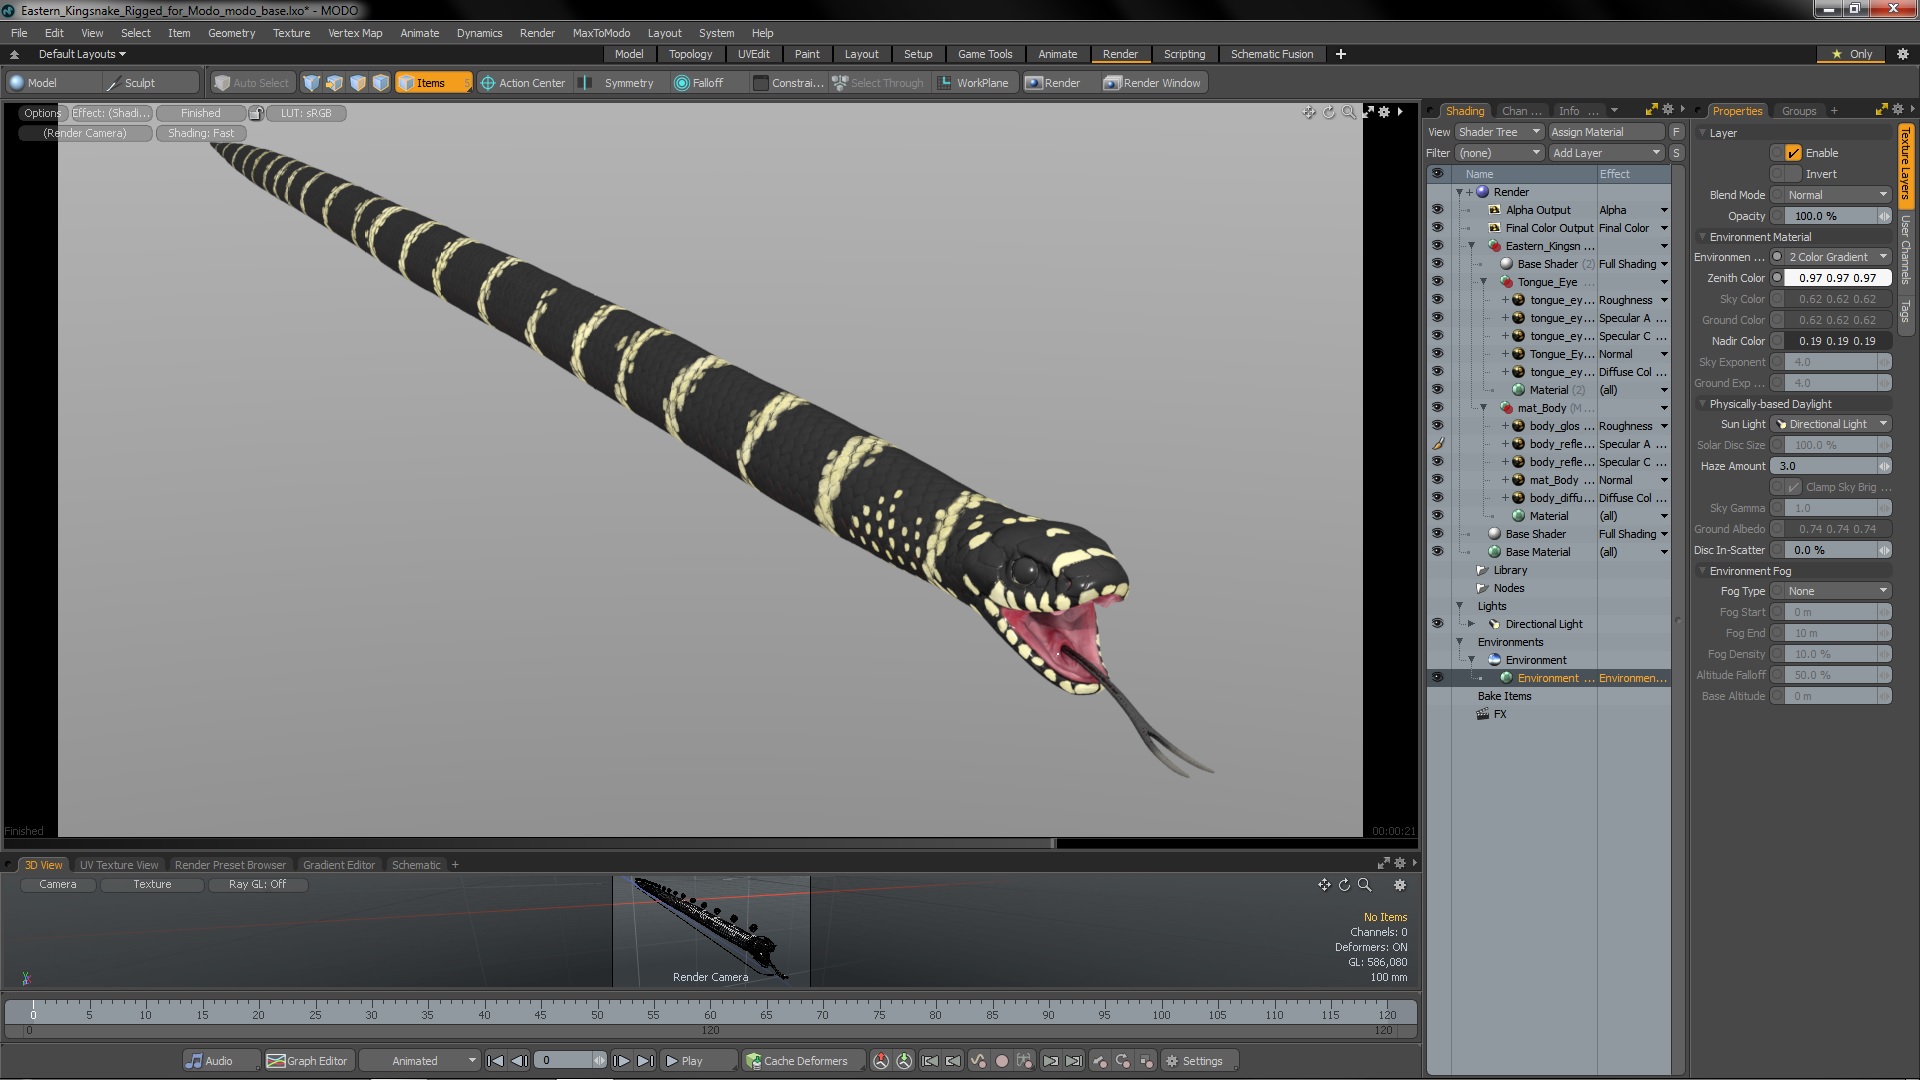Toggle visibility of Base Material
The image size is (1920, 1080).
pyautogui.click(x=1437, y=552)
